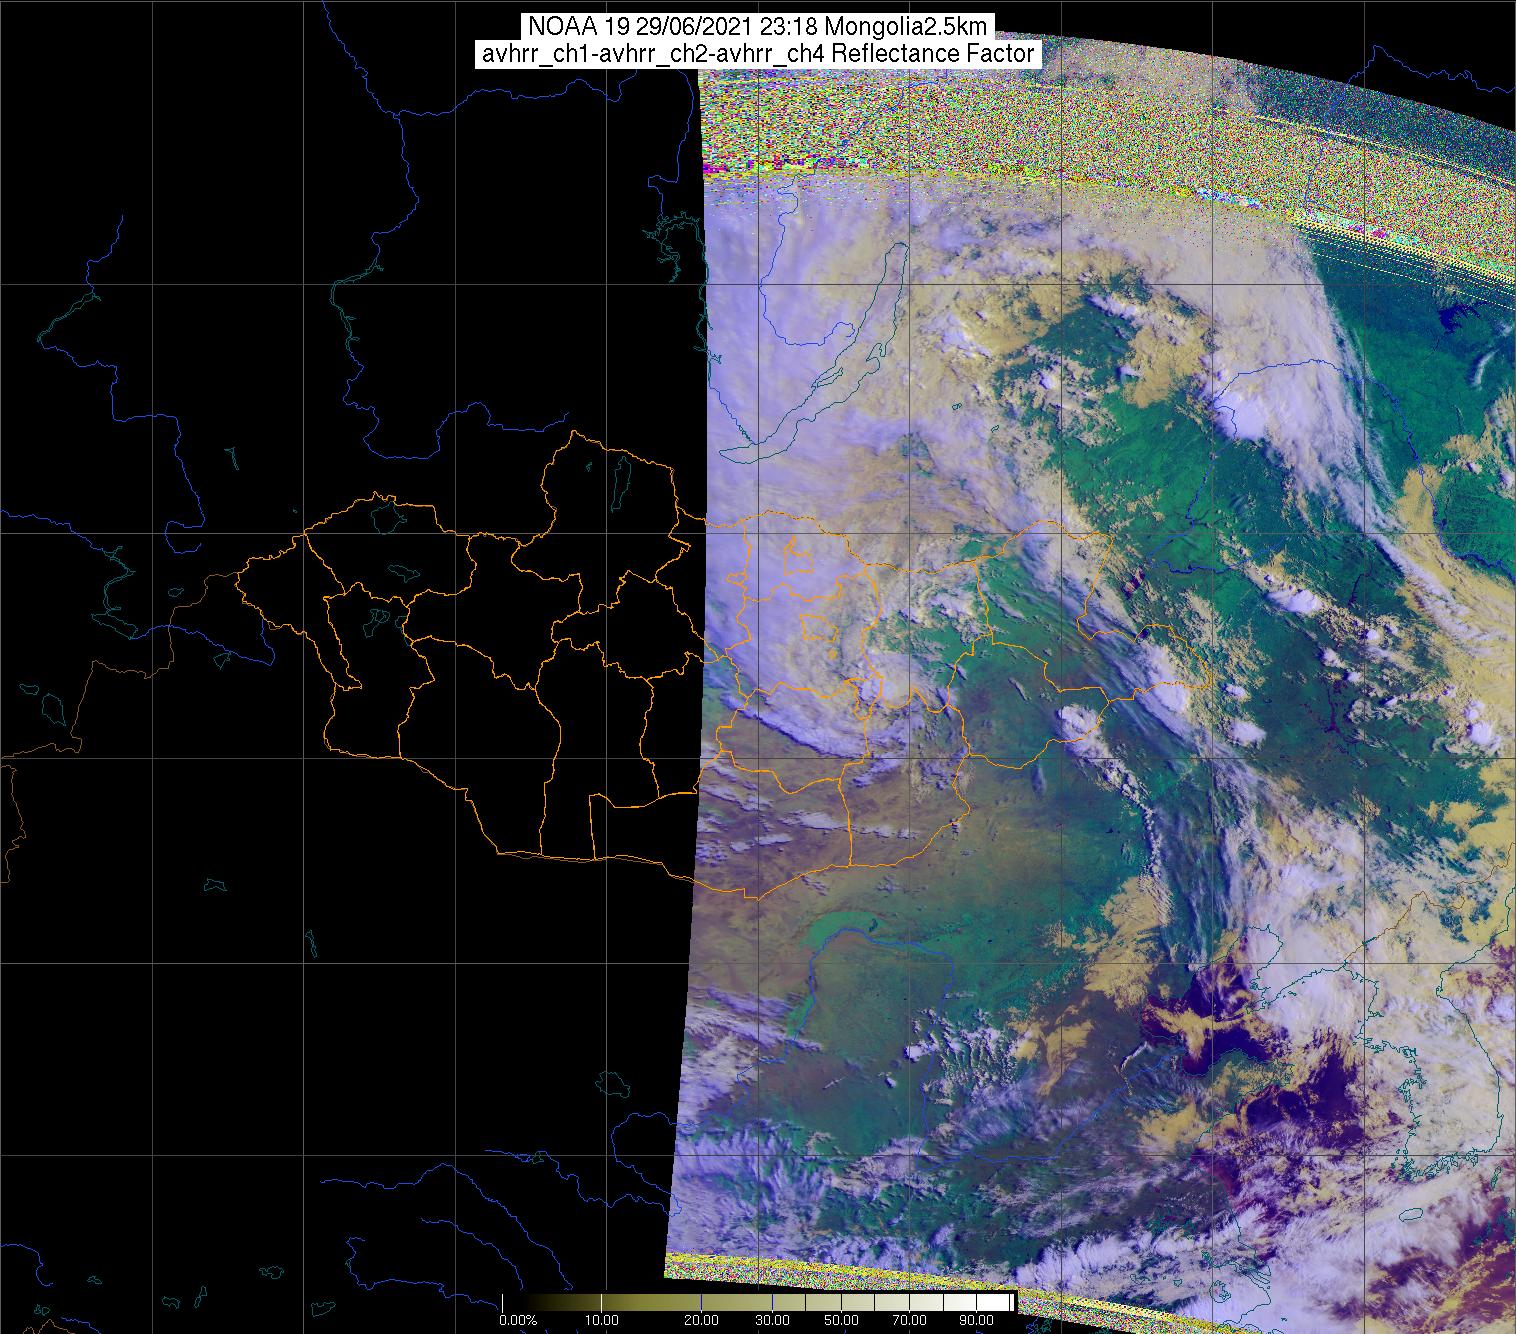Click the "20.00" colorbar label

click(702, 1321)
